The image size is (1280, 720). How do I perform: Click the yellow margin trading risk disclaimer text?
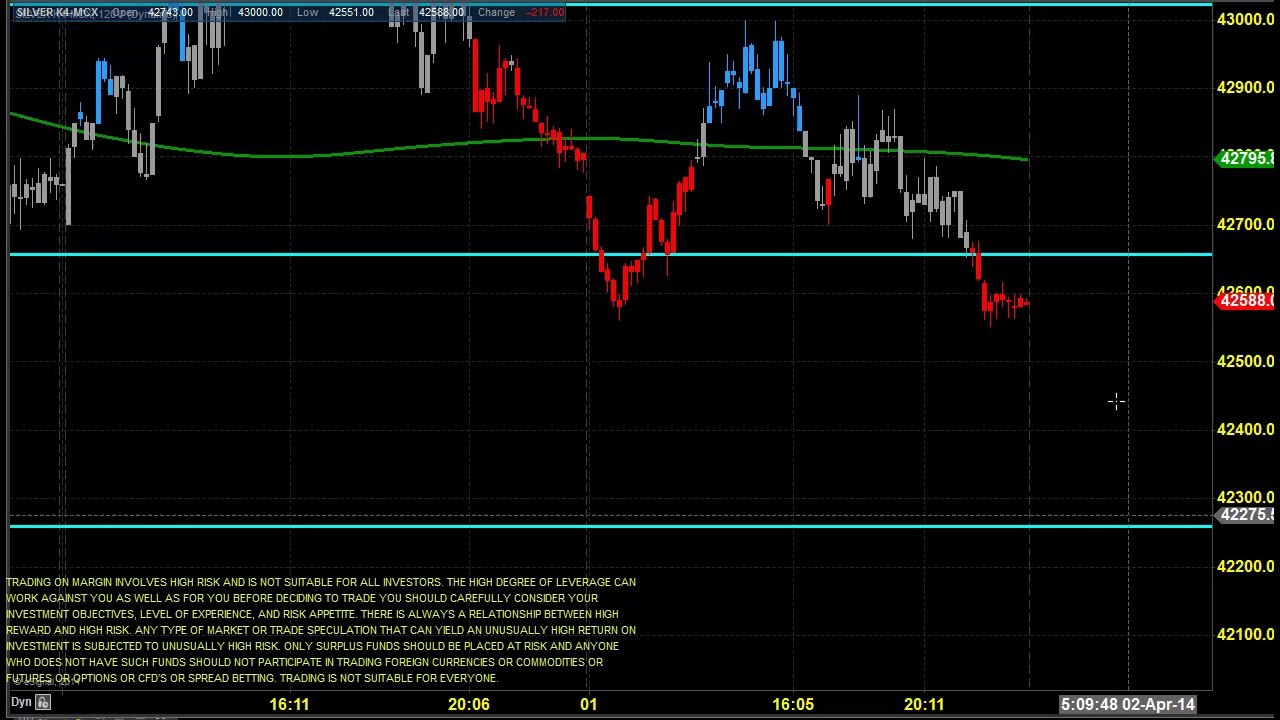pyautogui.click(x=321, y=630)
